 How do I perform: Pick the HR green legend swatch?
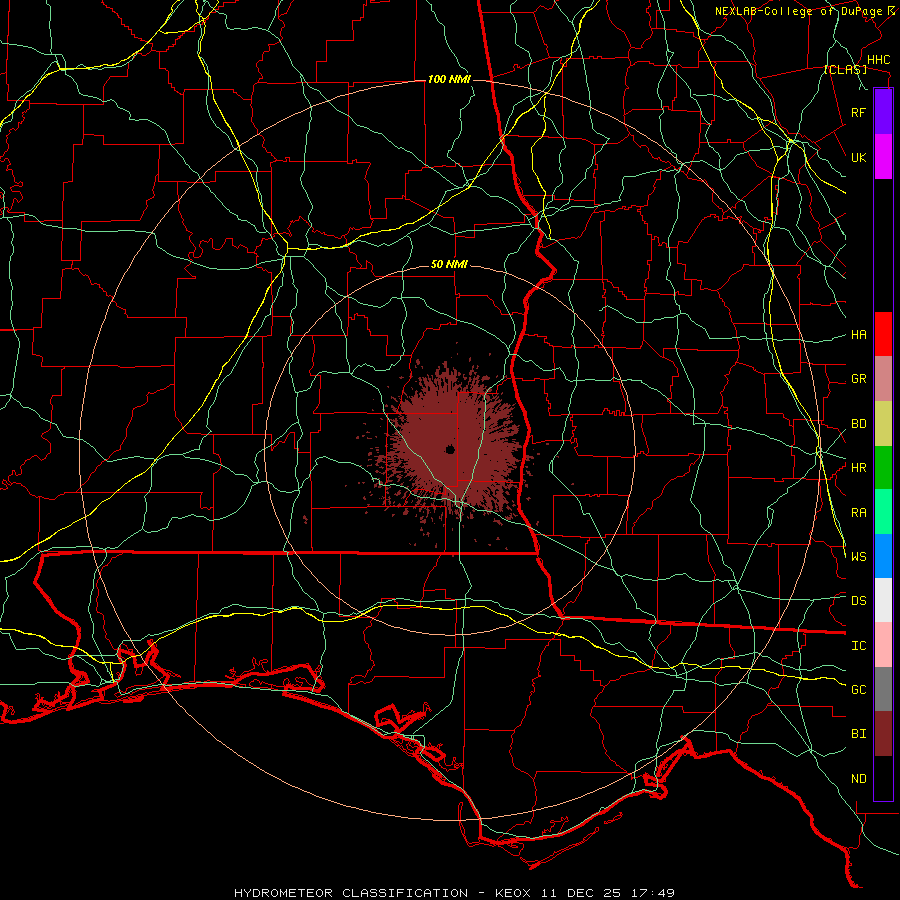883,467
